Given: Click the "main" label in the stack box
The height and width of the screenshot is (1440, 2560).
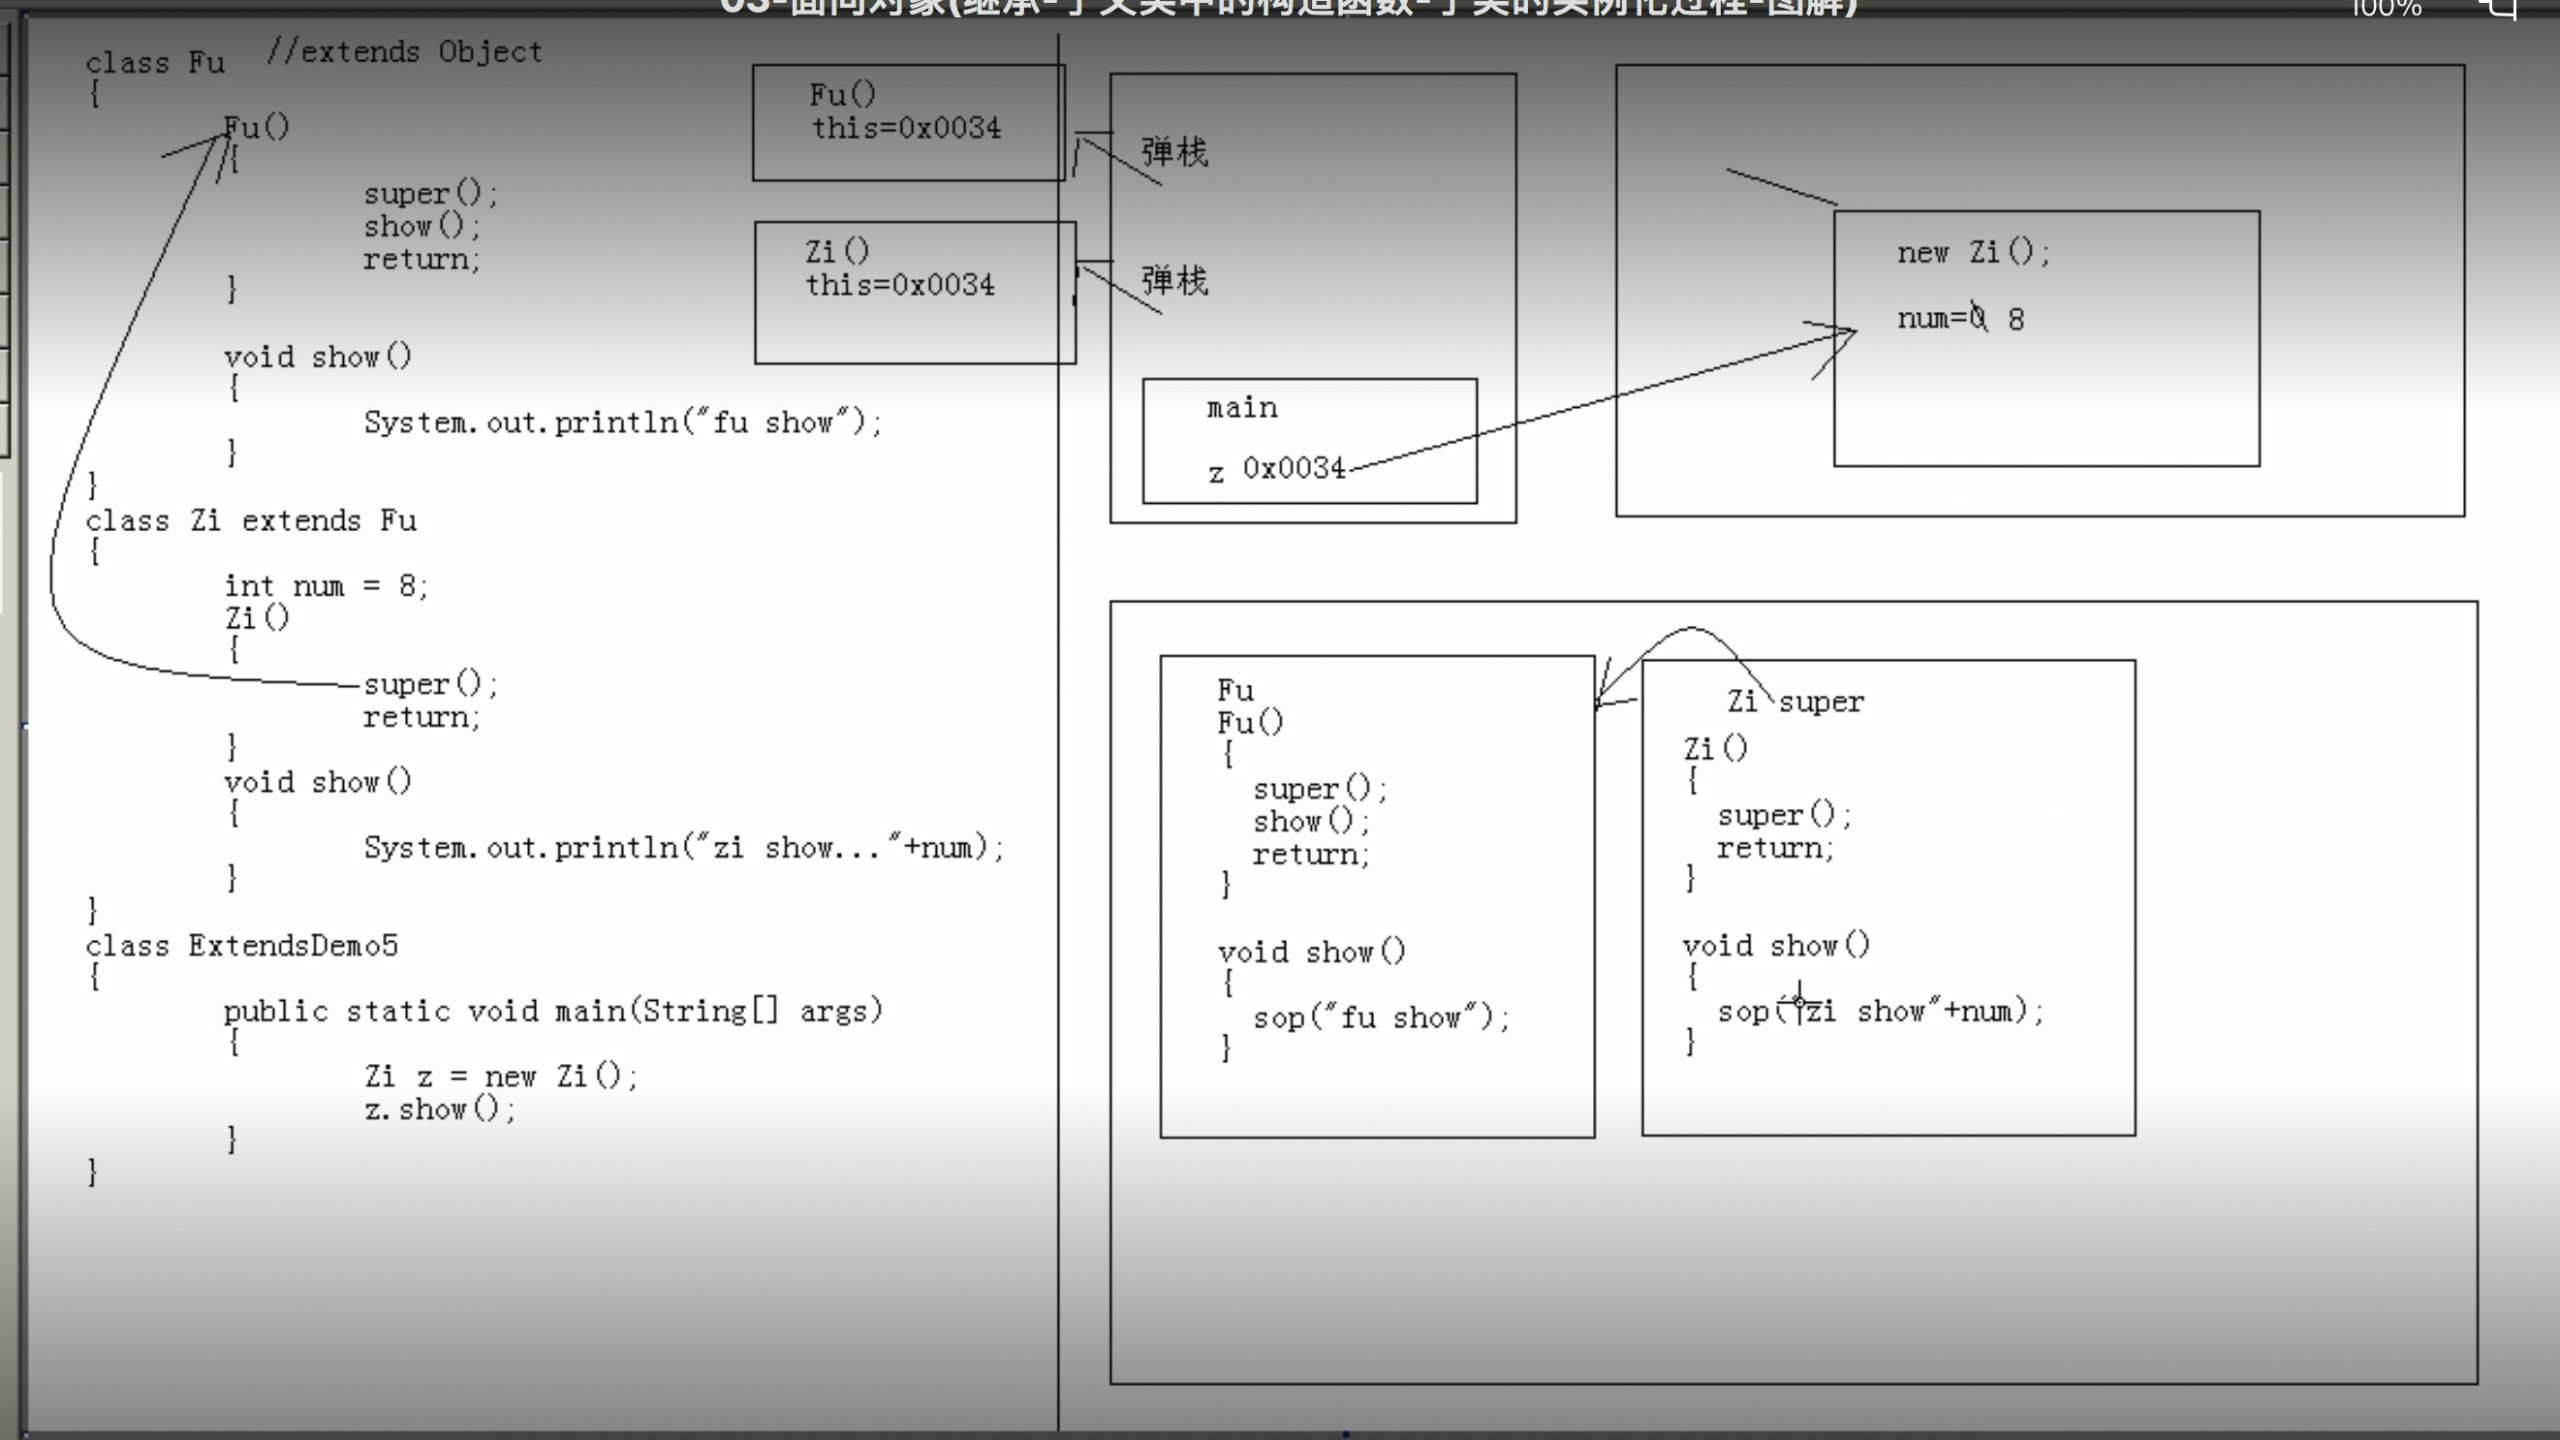Looking at the screenshot, I should [1242, 408].
